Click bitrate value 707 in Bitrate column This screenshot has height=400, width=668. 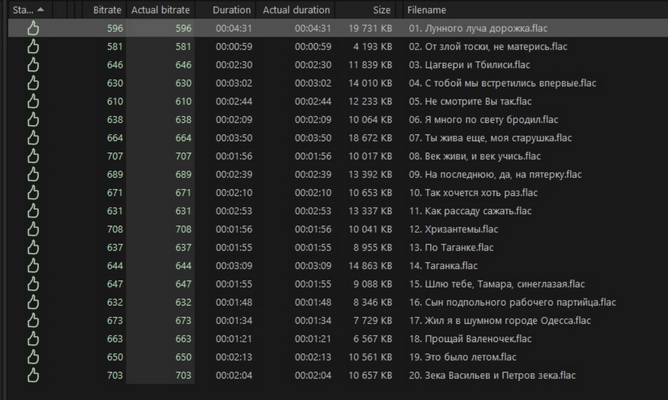[x=115, y=156]
